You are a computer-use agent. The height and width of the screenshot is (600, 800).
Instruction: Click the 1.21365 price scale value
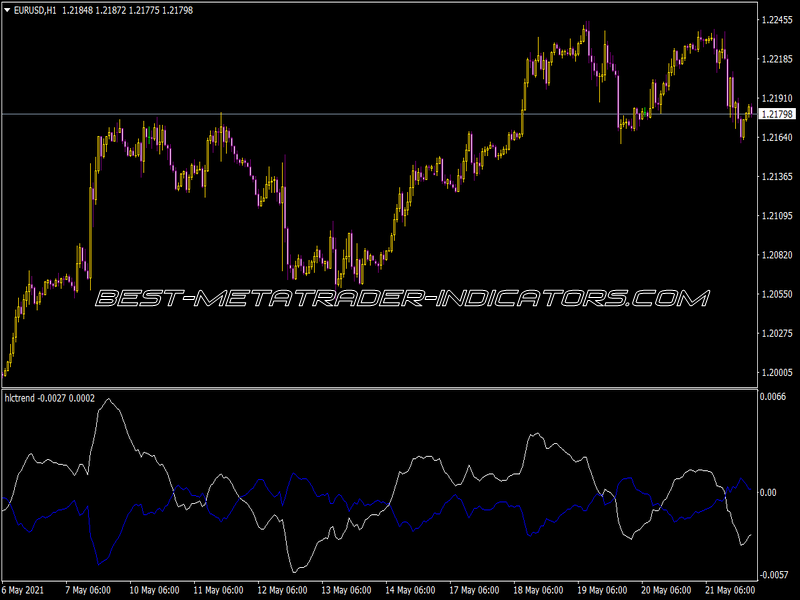tap(777, 177)
